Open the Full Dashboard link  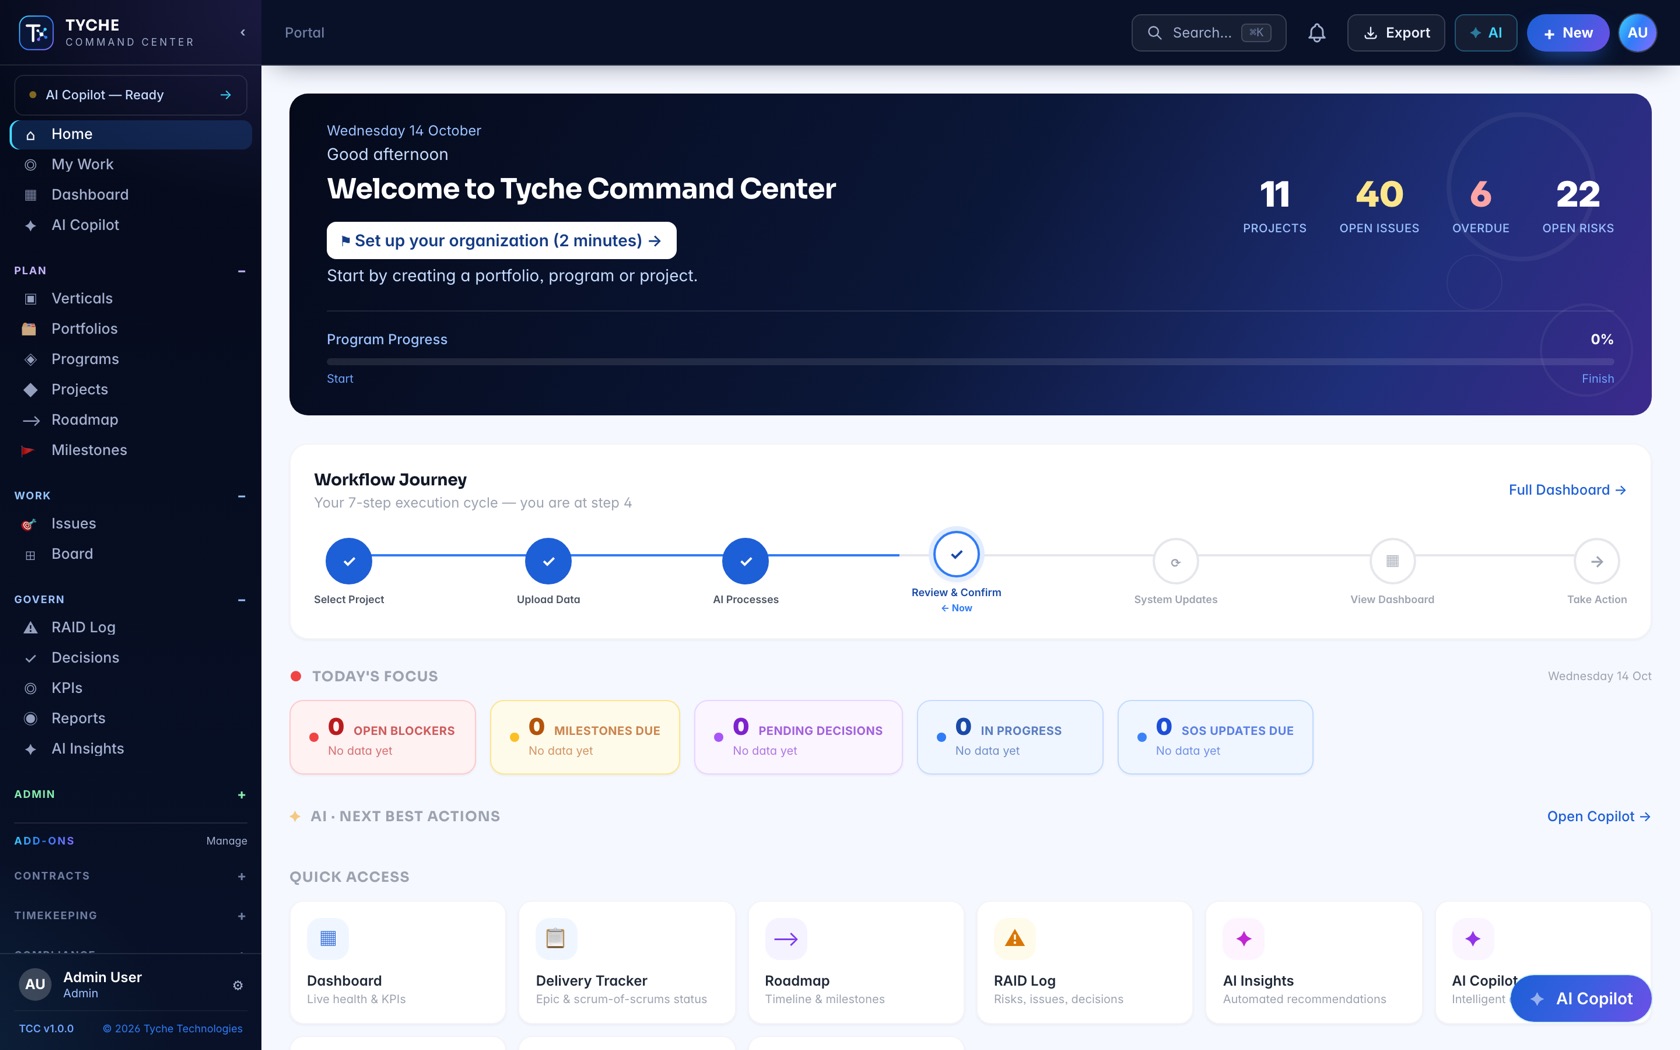click(1567, 490)
